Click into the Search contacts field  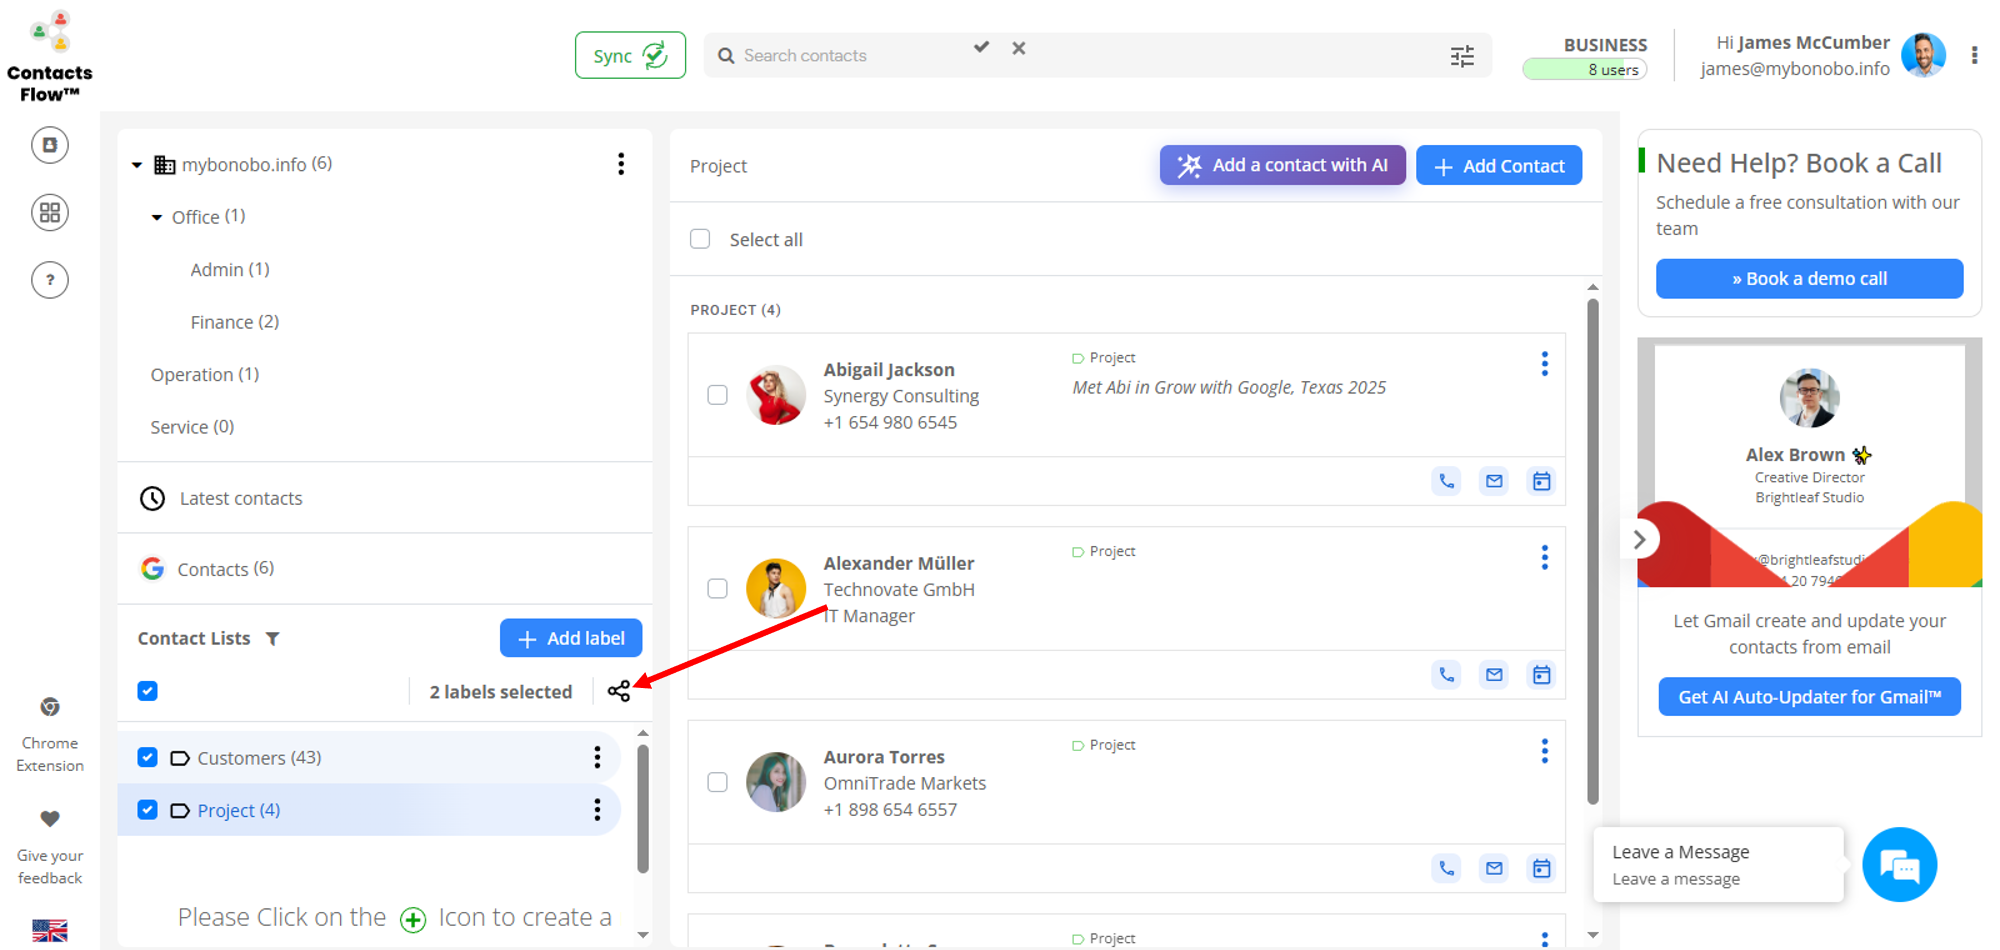[x=850, y=56]
